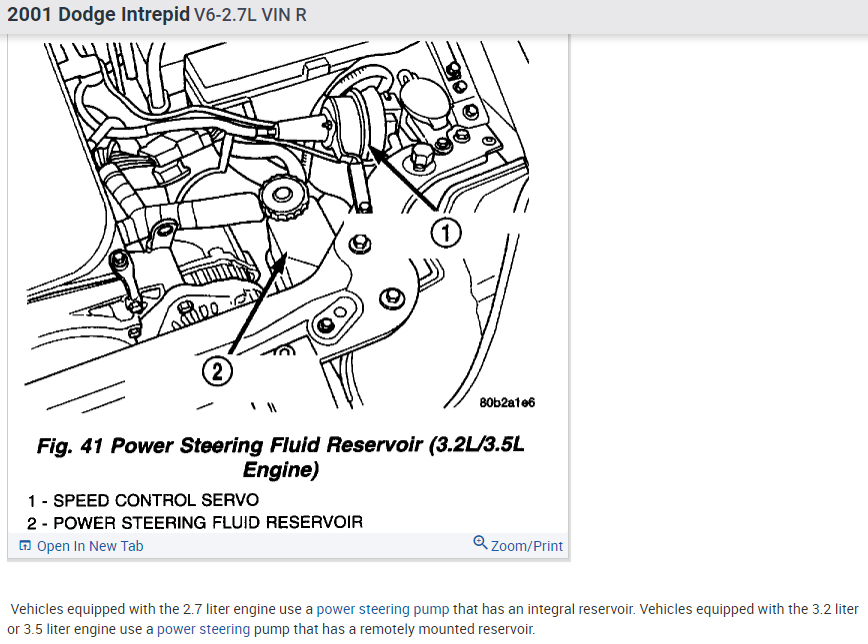Click callout circle number 1 in diagram
Screen dimensions: 868x644
(446, 233)
